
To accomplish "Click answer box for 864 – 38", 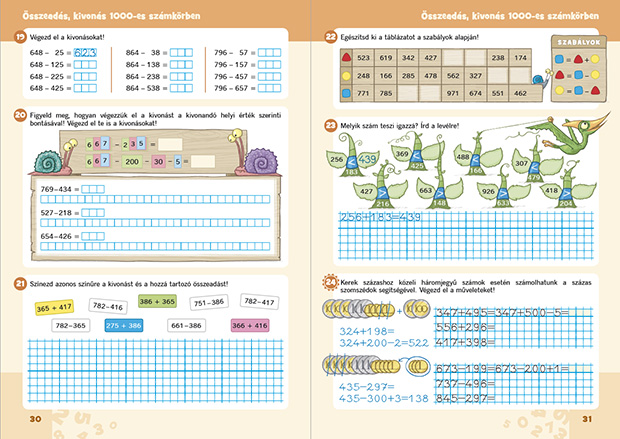I will [181, 53].
